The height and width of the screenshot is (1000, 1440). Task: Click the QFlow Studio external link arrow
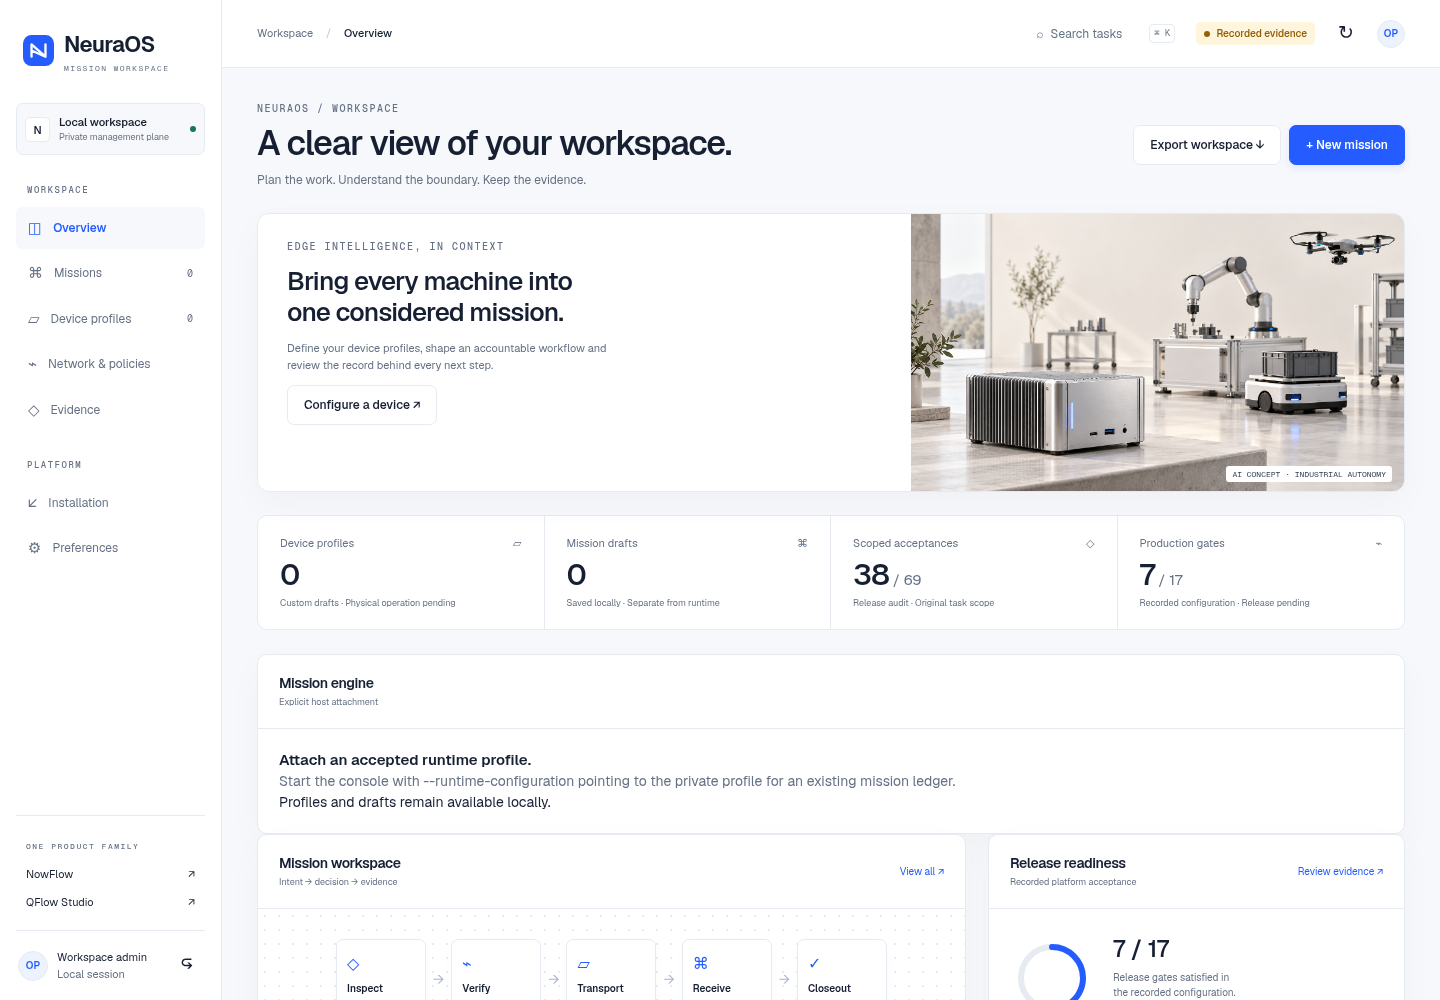click(x=191, y=902)
